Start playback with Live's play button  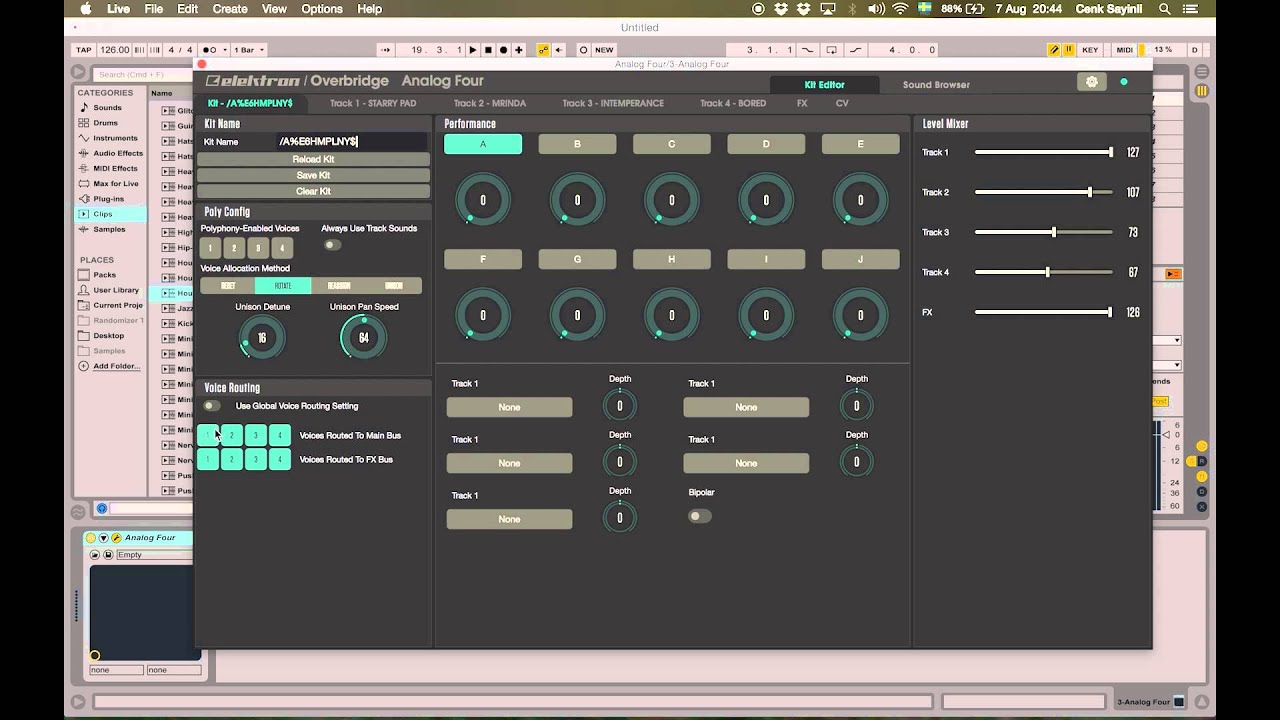(x=473, y=49)
